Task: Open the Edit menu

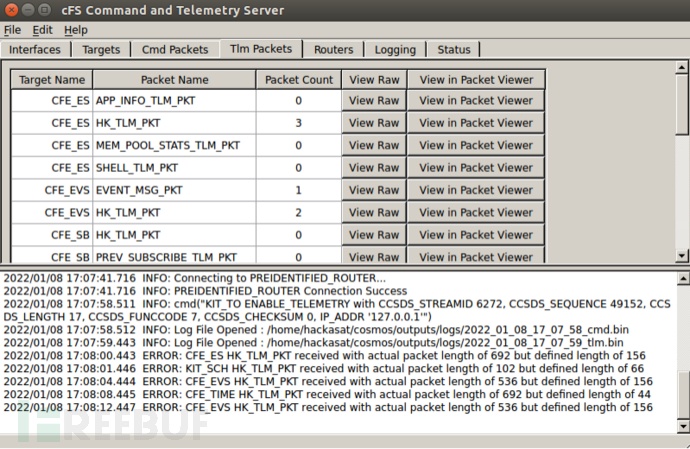Action: pos(42,30)
